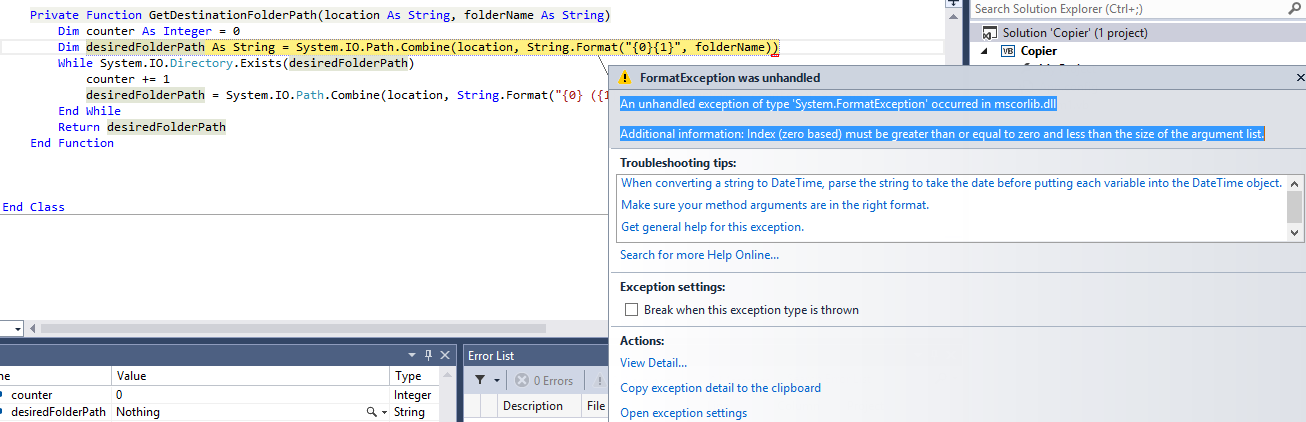Pin the Locals panel with pushpin icon
This screenshot has width=1306, height=422.
click(429, 355)
